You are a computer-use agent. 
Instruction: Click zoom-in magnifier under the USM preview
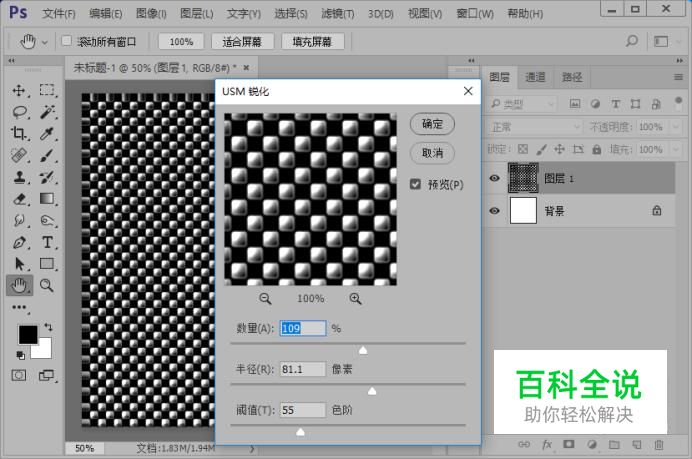click(x=355, y=298)
